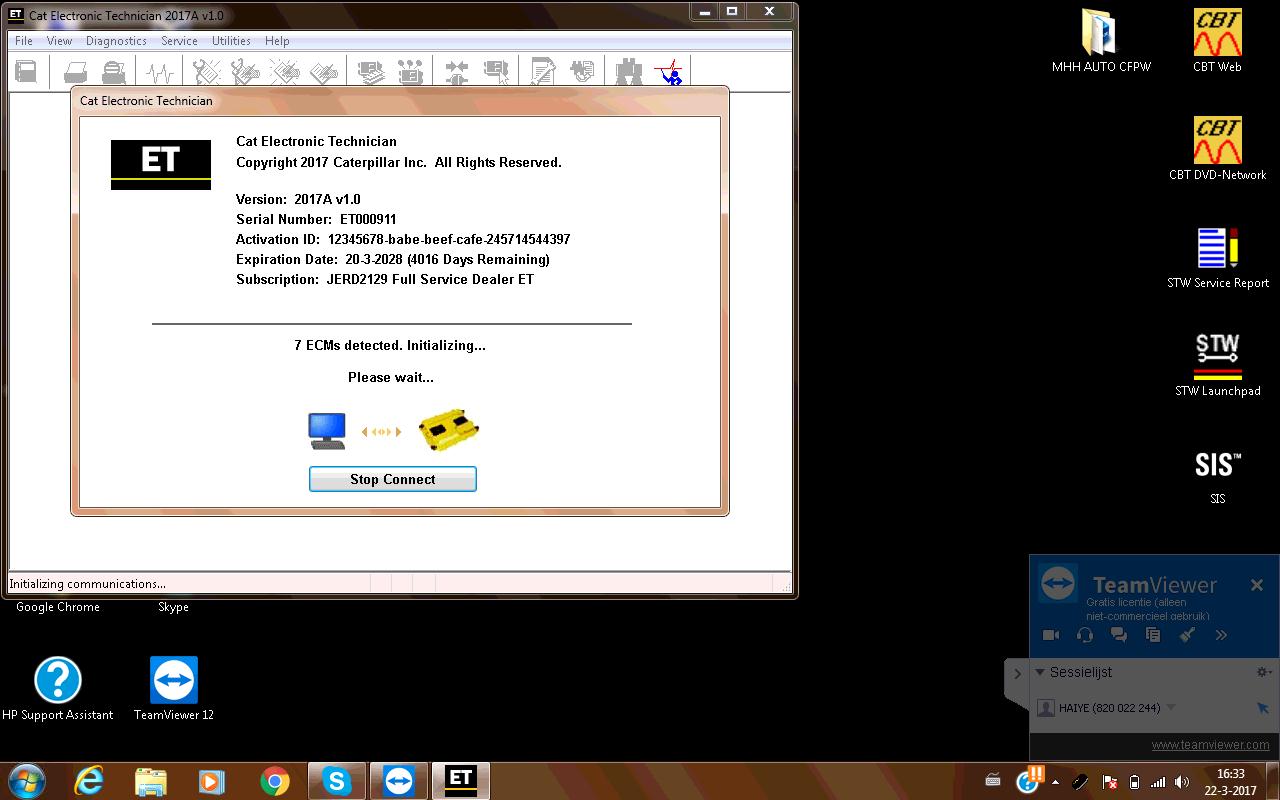Open the Service menu
The image size is (1280, 800).
[179, 41]
